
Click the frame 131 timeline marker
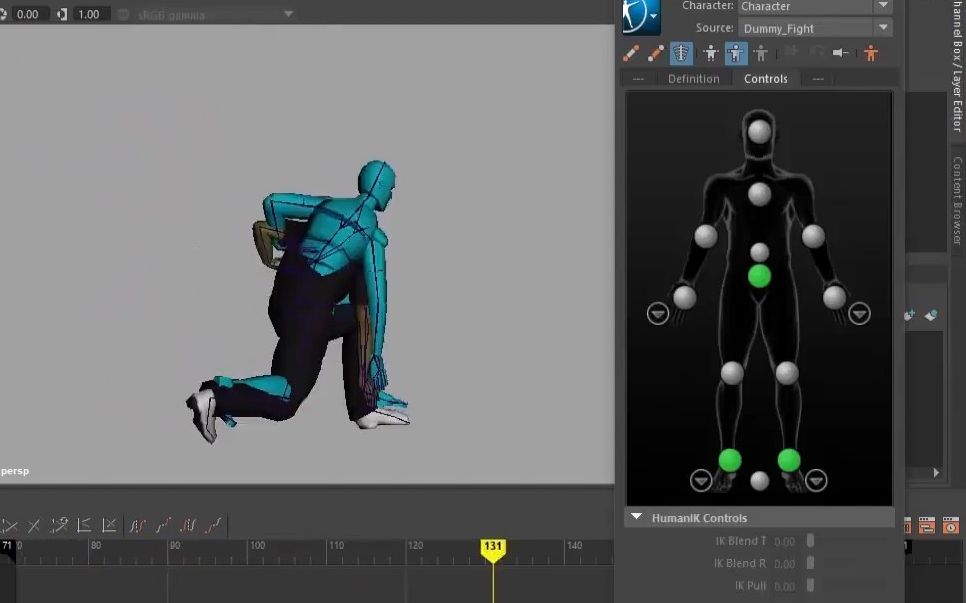(493, 548)
